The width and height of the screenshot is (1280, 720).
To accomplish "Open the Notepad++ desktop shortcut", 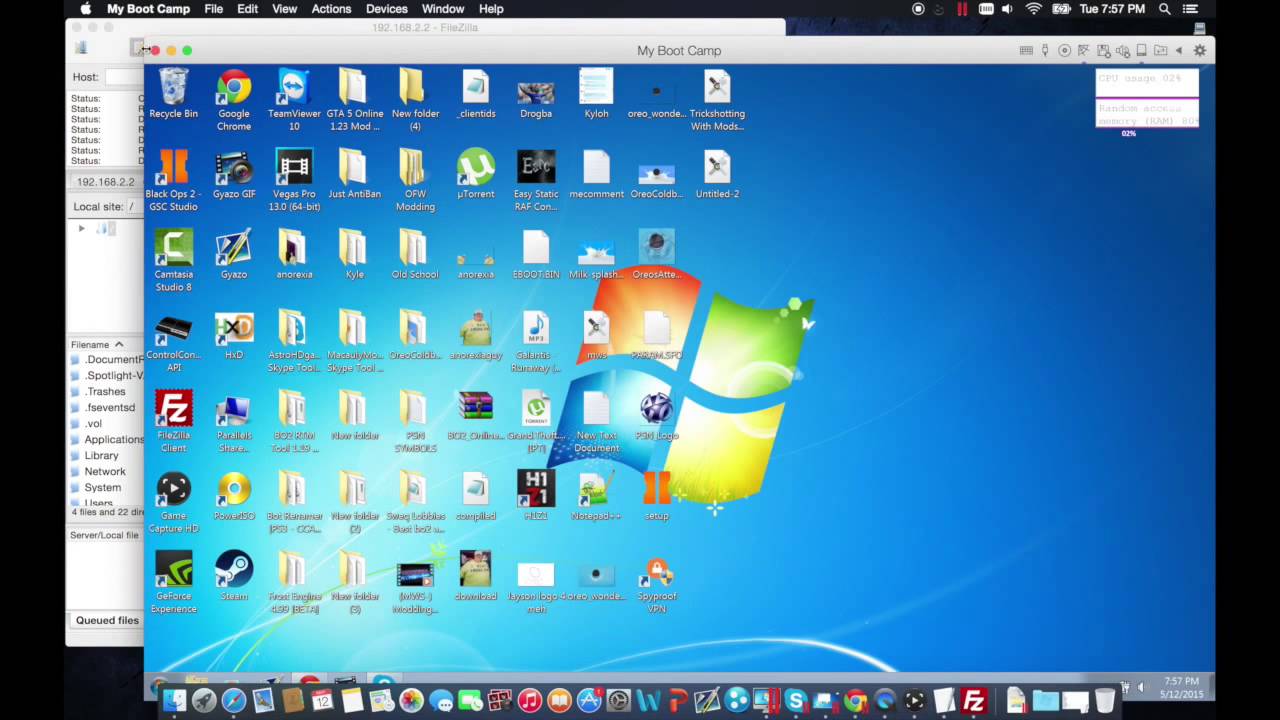I will pos(596,496).
